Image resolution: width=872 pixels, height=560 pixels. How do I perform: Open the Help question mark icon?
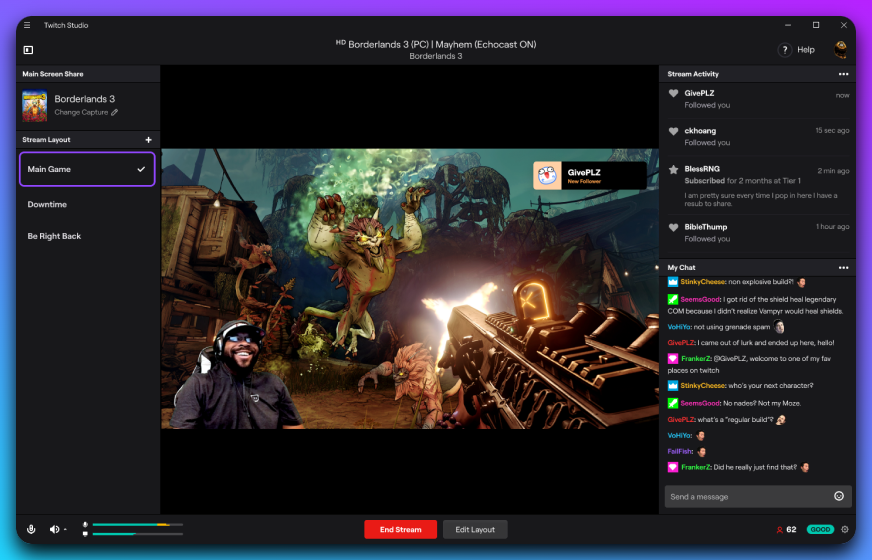point(785,50)
